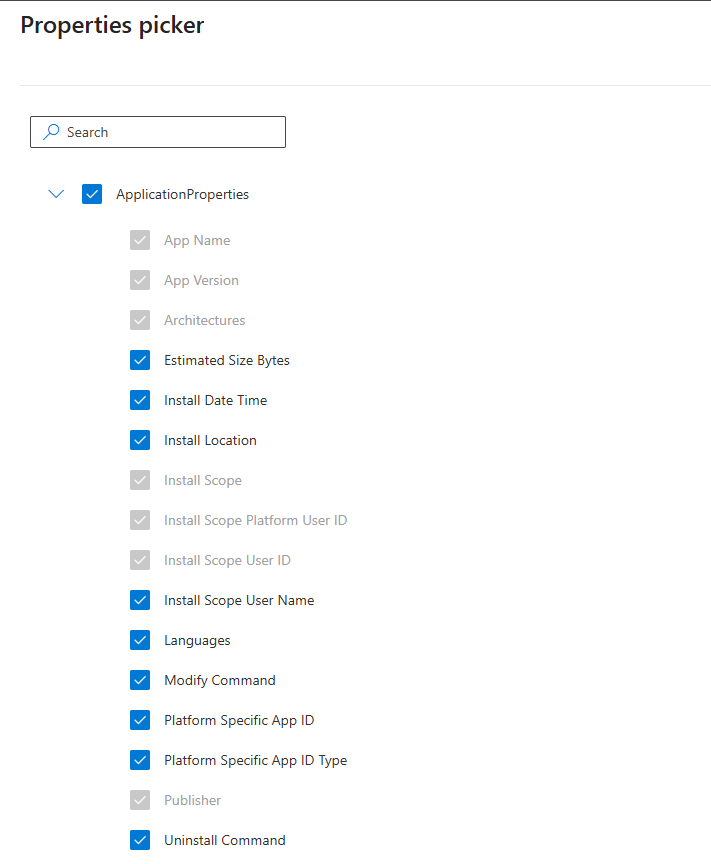Click the Install Date Time label
711x864 pixels.
pos(216,400)
